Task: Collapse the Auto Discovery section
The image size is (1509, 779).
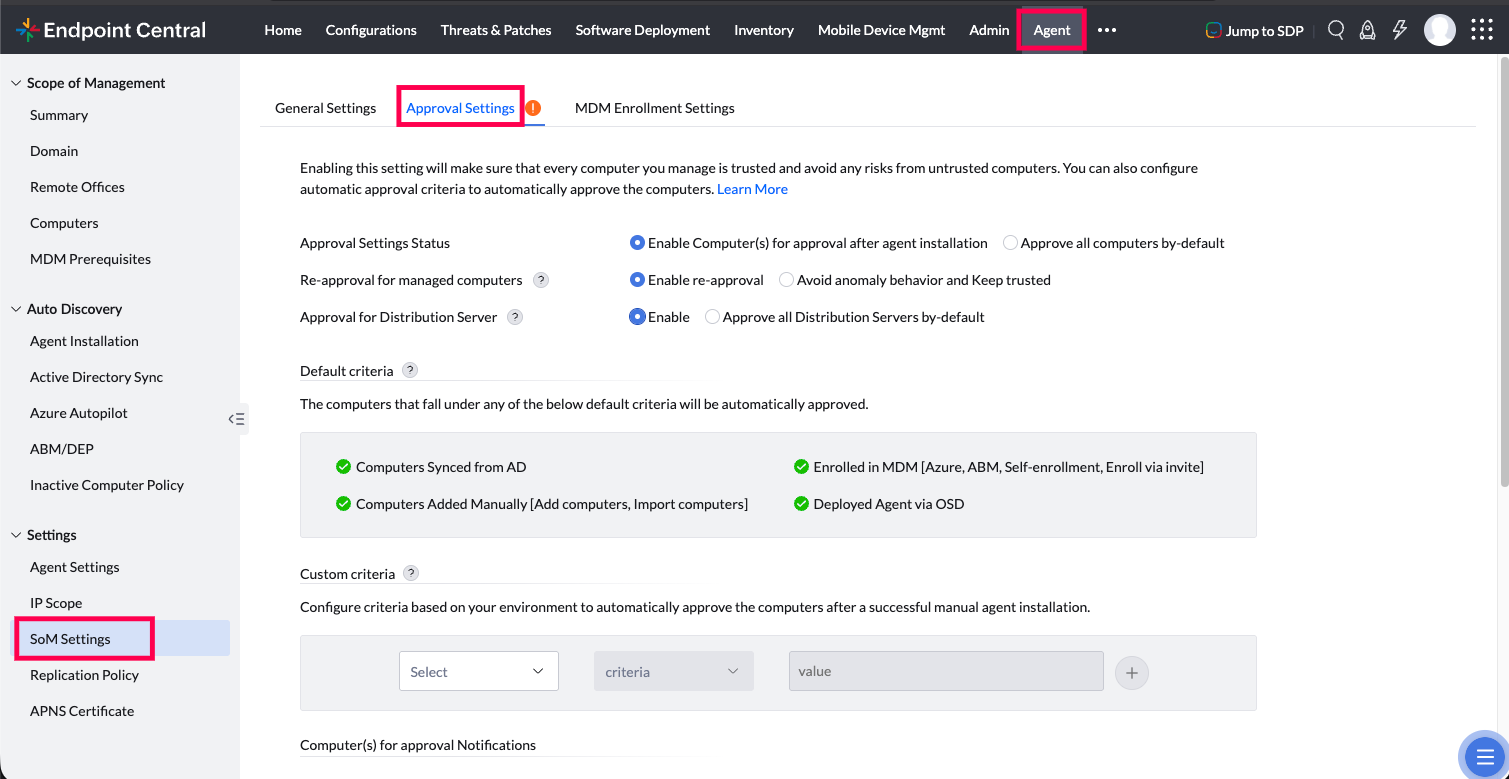Action: tap(15, 308)
